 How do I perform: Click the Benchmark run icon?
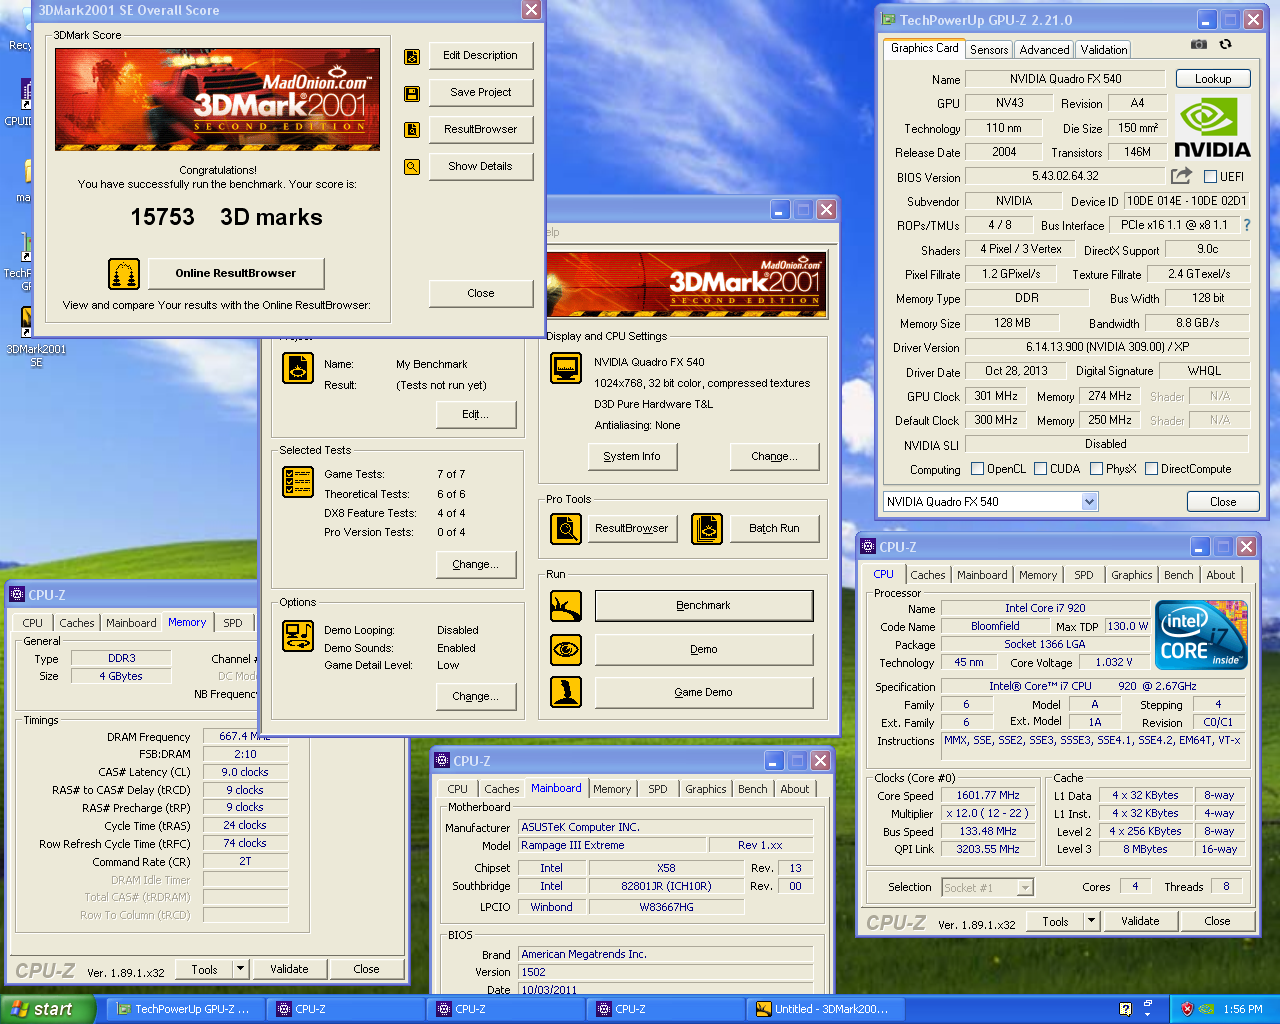tap(566, 605)
